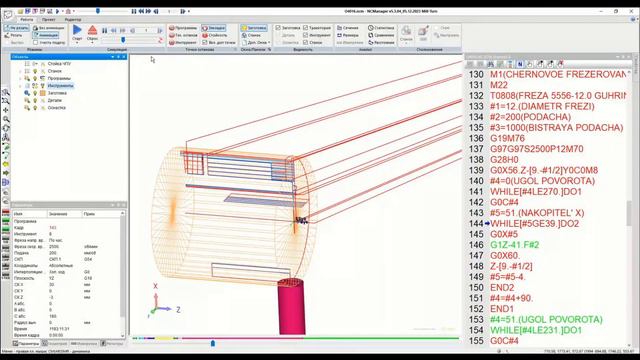This screenshot has height=360, width=640.
Task: Toggle the lightbulb visibility for Станок tree row
Action: click(35, 71)
